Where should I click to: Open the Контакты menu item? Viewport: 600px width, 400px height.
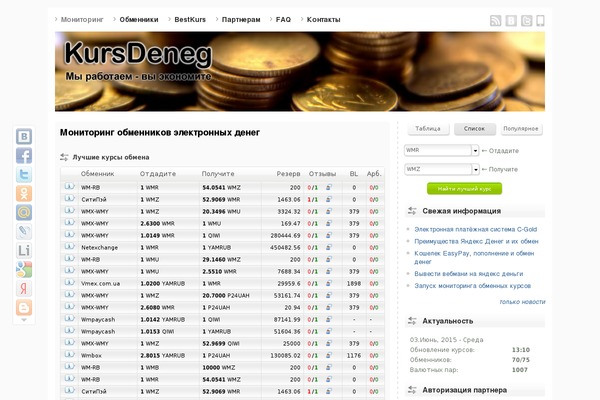point(323,20)
